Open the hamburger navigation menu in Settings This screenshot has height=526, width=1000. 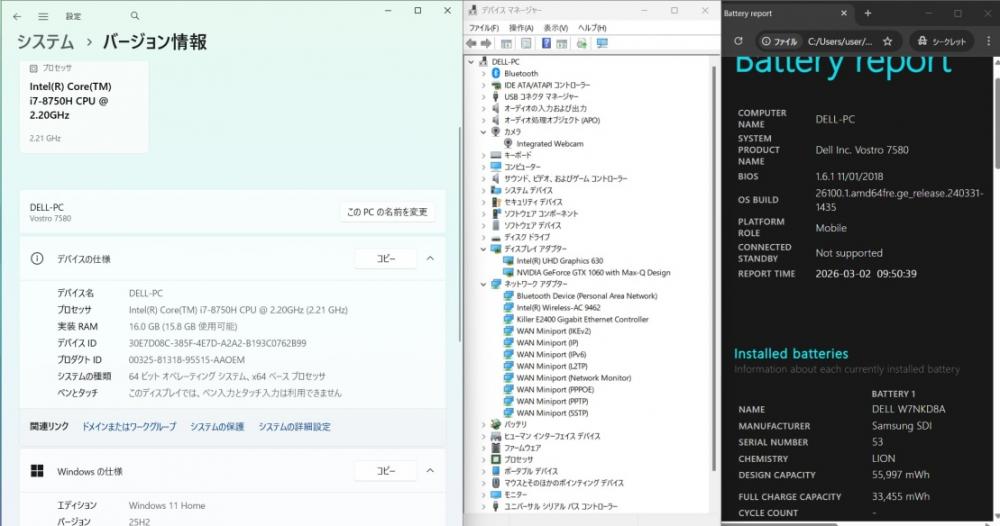click(x=43, y=16)
